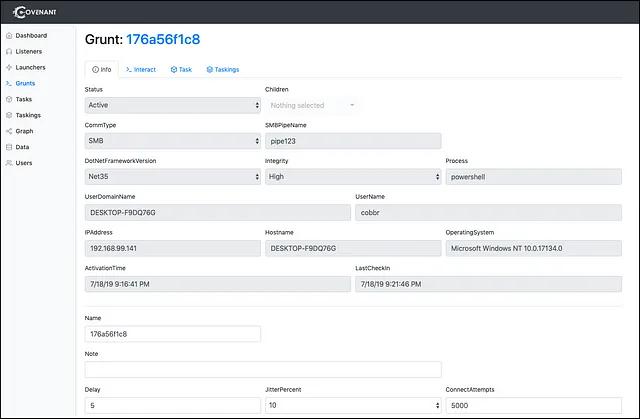Open the JitterPercent dropdown showing 10

tap(353, 406)
